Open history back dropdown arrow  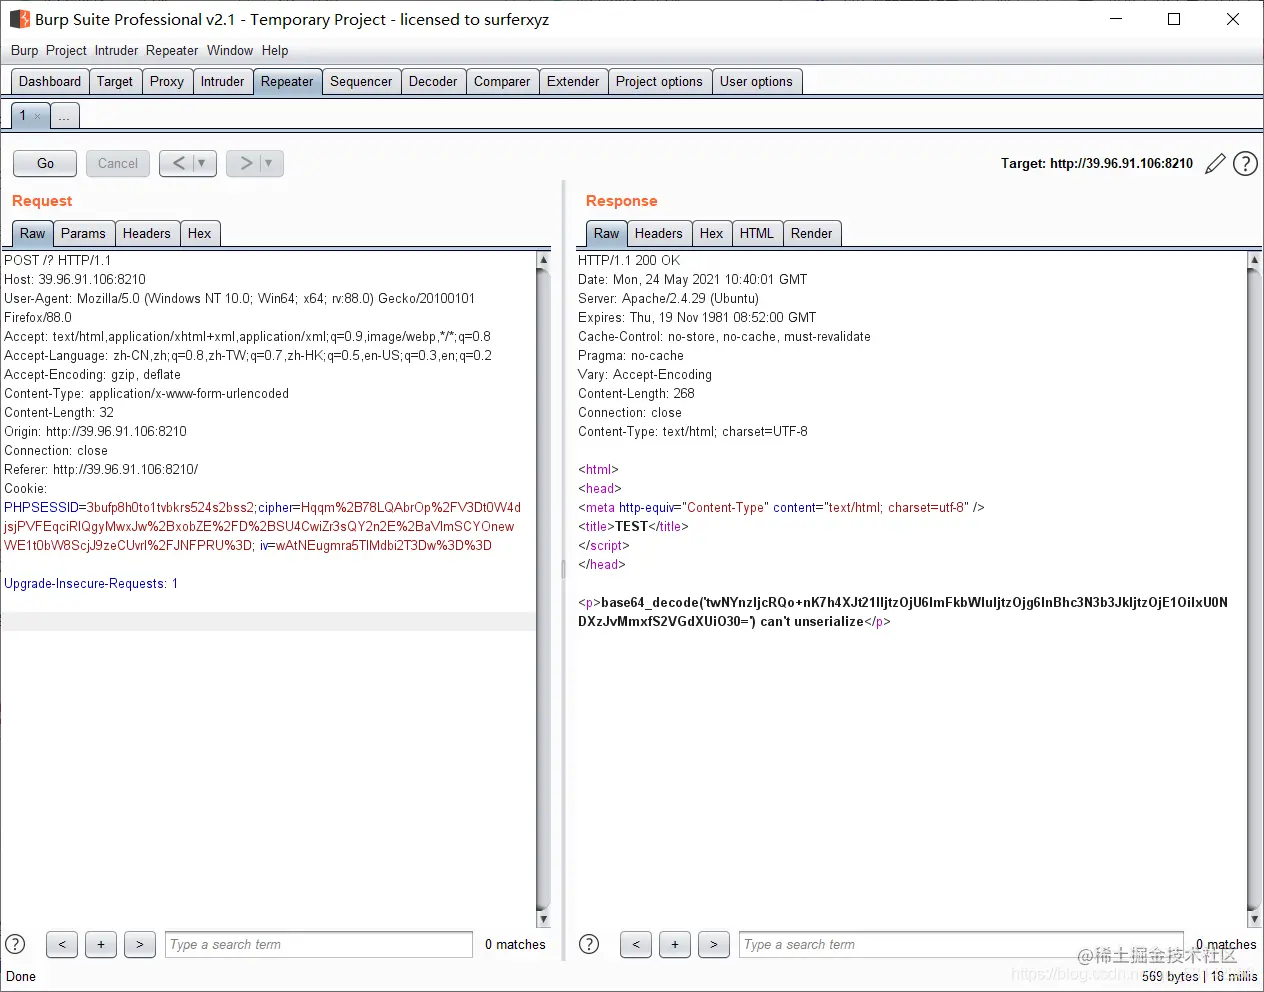tap(202, 163)
